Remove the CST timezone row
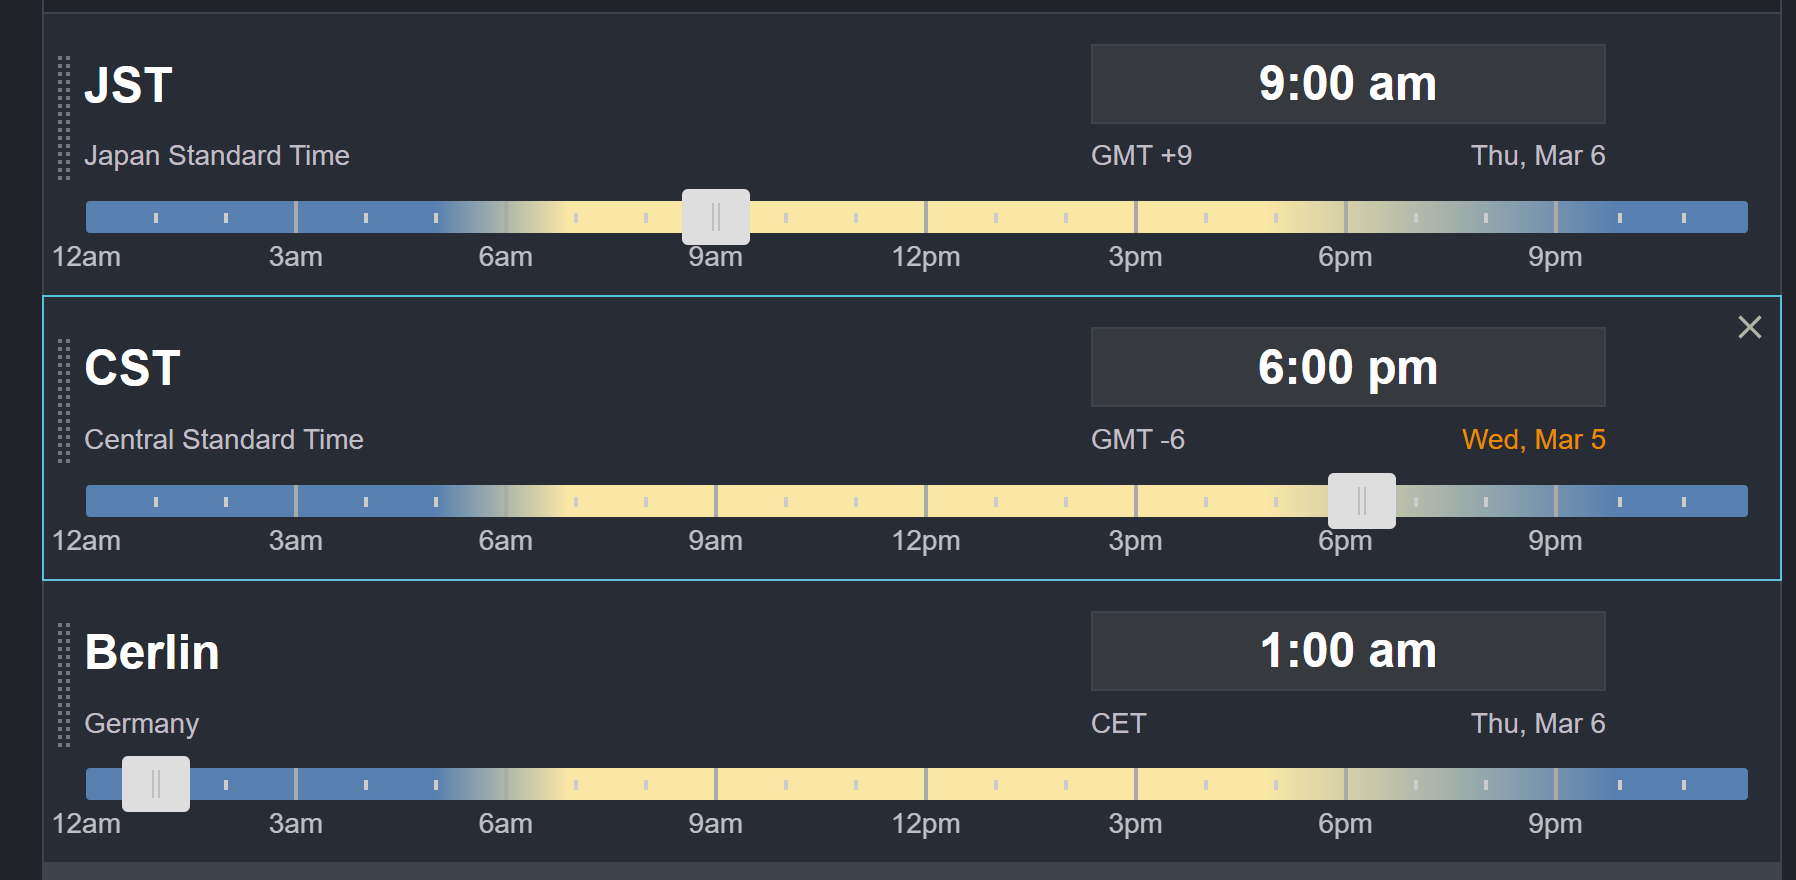Image resolution: width=1796 pixels, height=880 pixels. (x=1749, y=327)
